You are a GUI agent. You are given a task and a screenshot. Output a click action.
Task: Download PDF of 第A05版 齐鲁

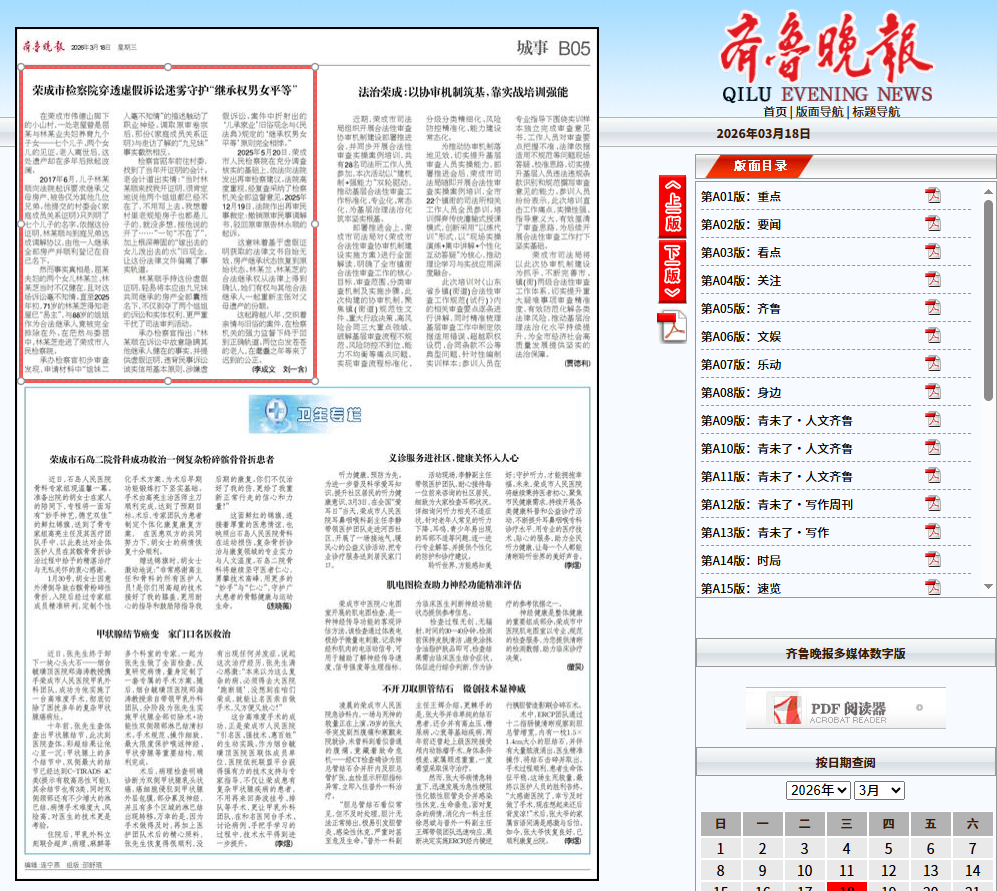pos(934,308)
